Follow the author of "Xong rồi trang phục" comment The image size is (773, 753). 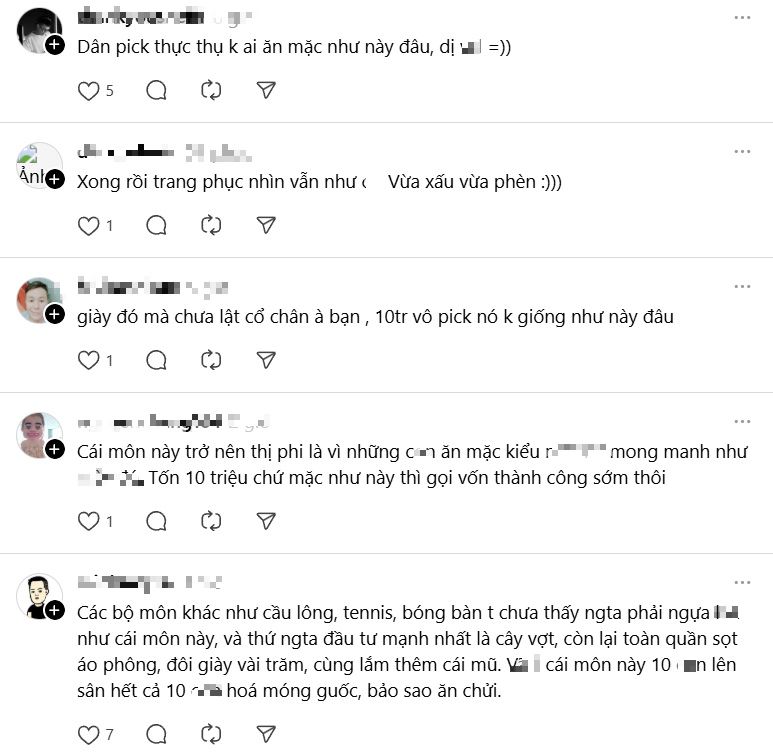coord(55,180)
